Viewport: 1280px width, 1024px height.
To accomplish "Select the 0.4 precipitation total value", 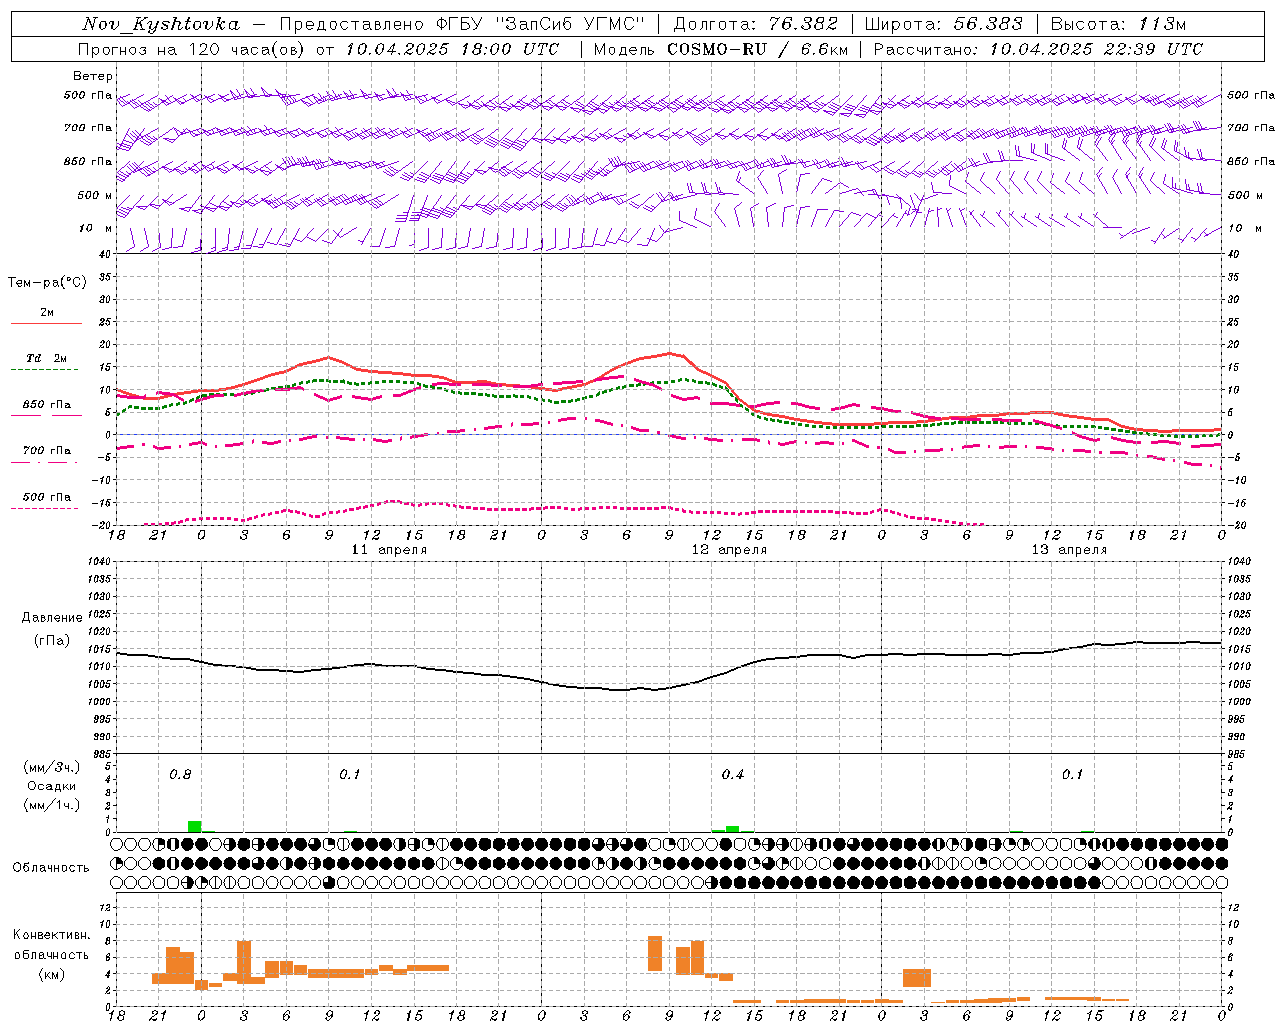I will coord(733,775).
